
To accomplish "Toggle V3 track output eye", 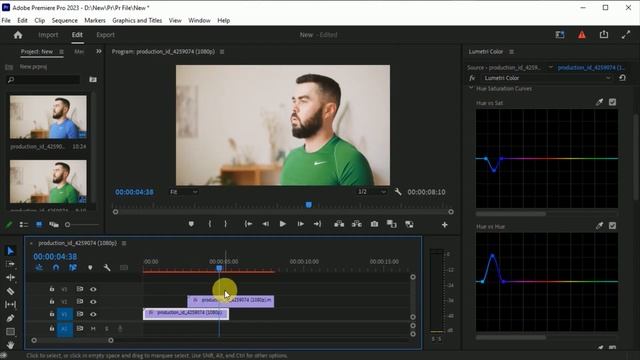I will (93, 289).
